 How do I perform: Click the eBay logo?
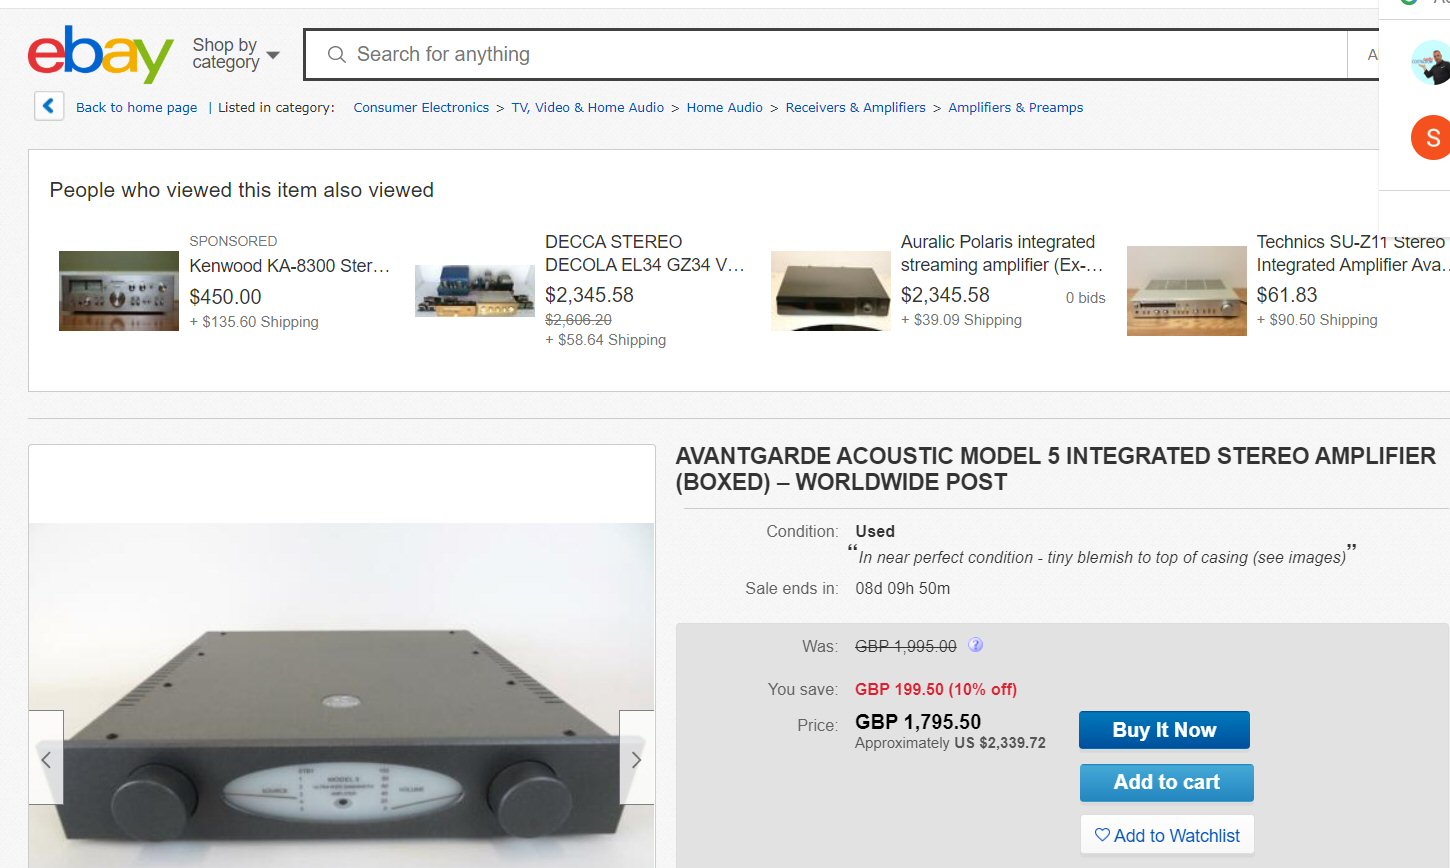click(100, 55)
